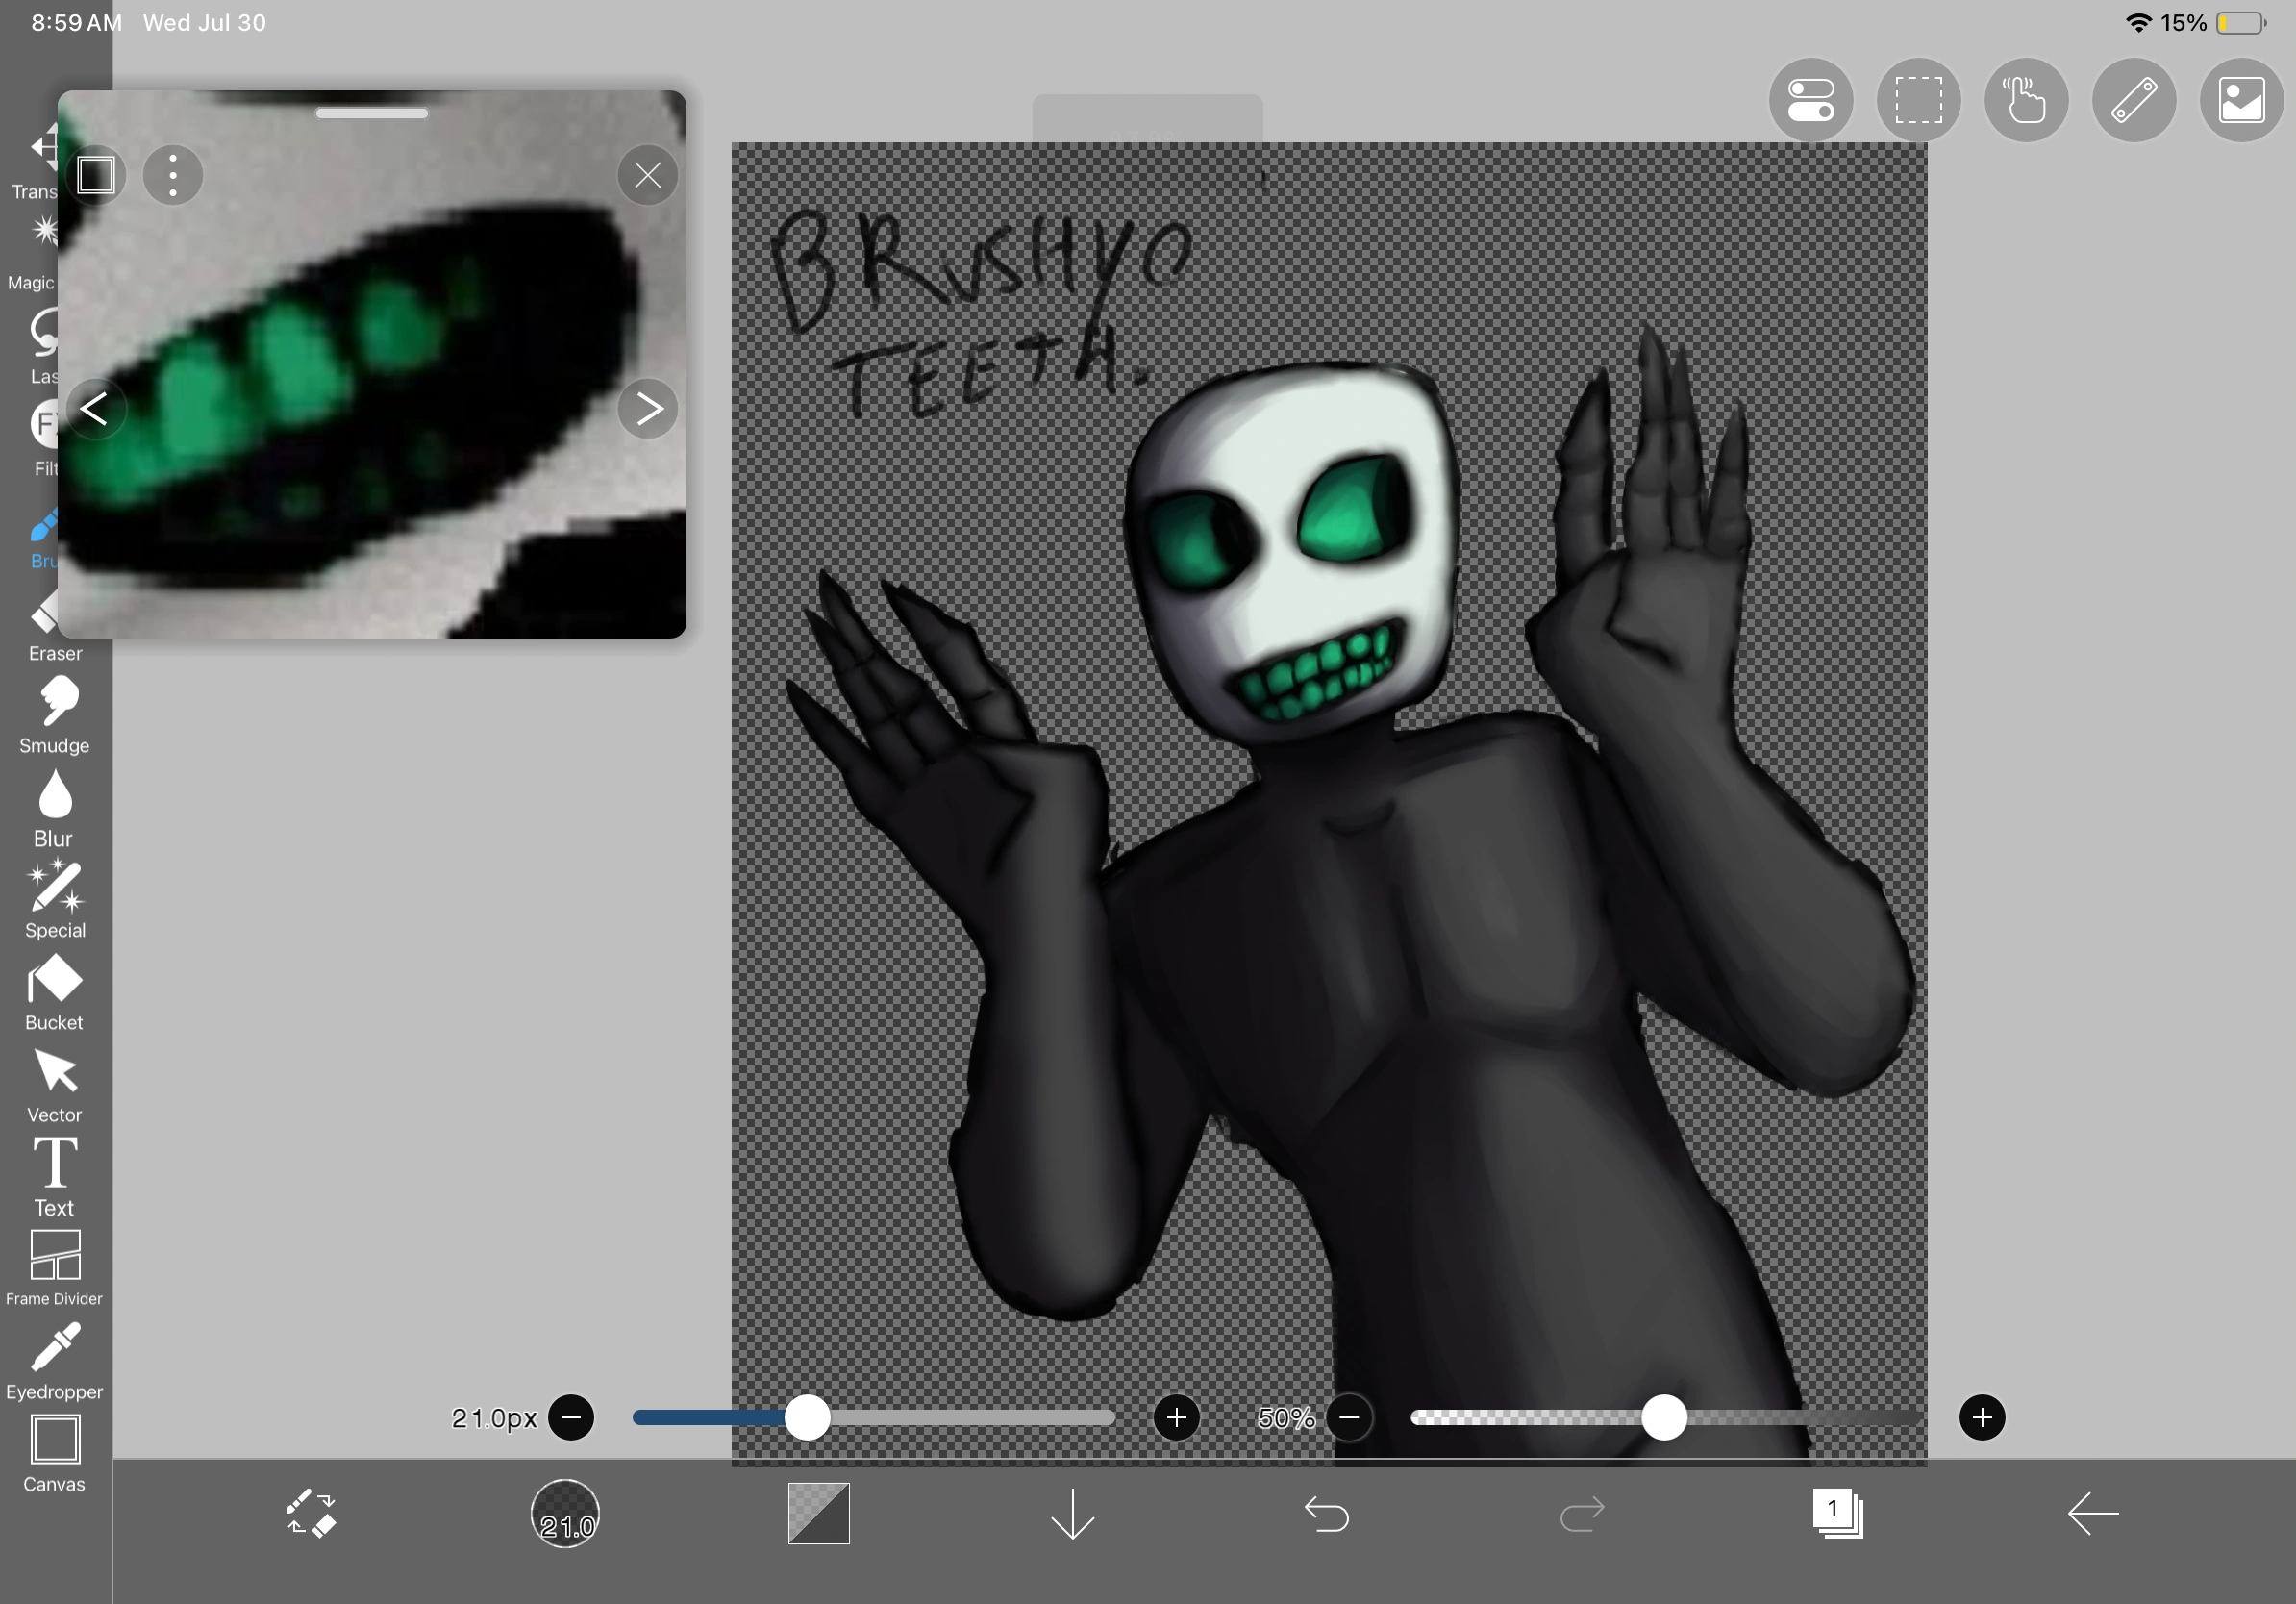Screen dimensions: 2296x1604
Task: Toggle brush and eraser switch icon
Action: pyautogui.click(x=311, y=1514)
